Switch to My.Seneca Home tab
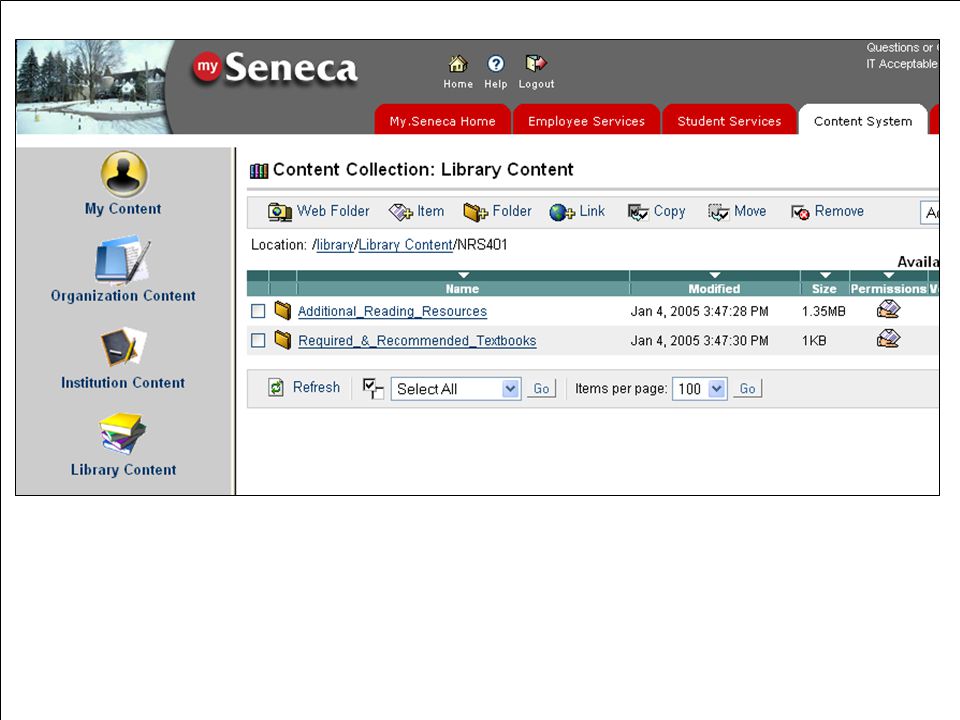The height and width of the screenshot is (720, 960). coord(443,120)
